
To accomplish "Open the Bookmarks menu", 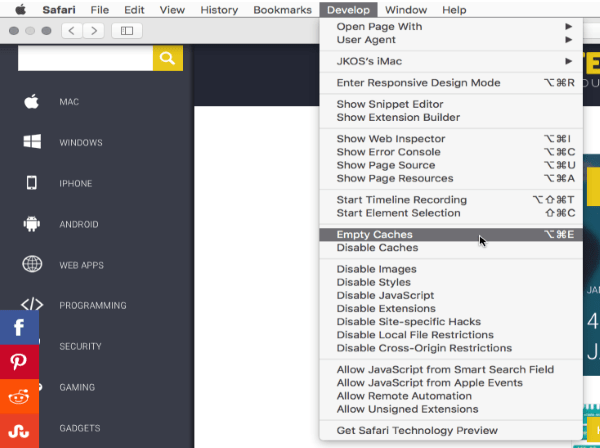I will click(282, 10).
